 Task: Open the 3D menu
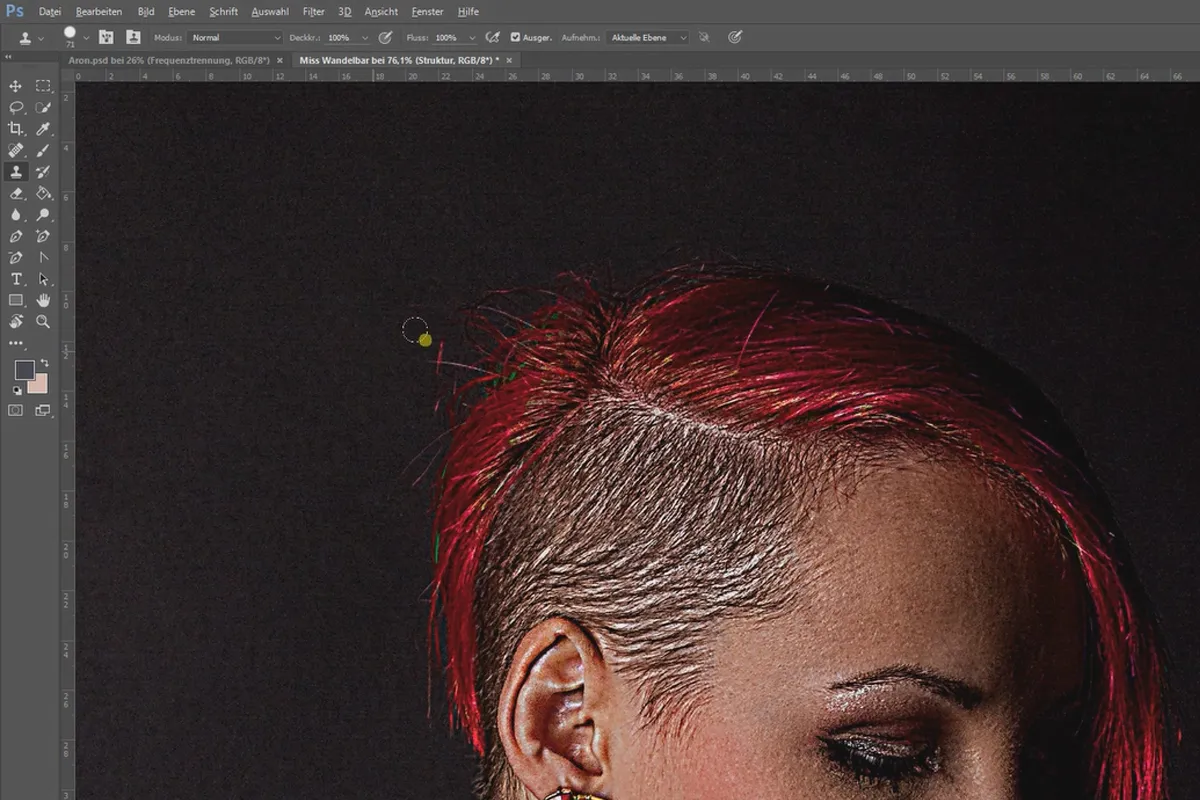pos(345,12)
